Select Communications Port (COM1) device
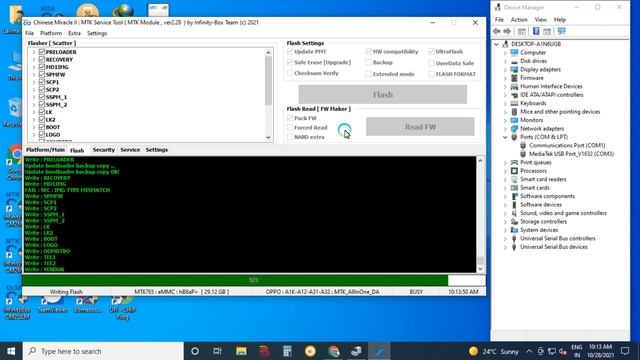This screenshot has height=360, width=640. point(567,145)
